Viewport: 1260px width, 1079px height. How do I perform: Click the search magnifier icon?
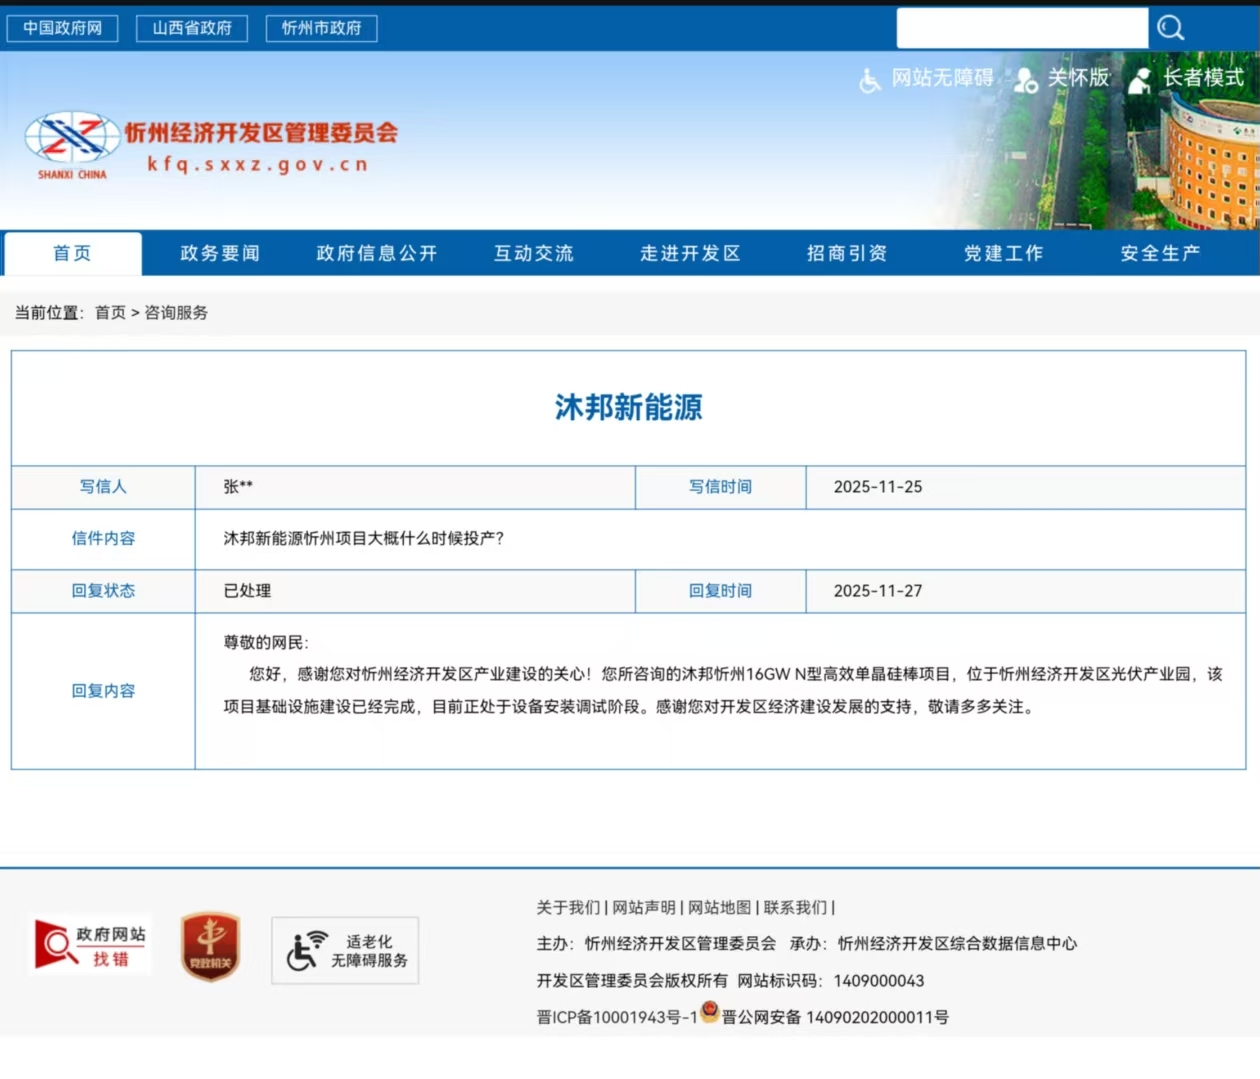coord(1170,28)
